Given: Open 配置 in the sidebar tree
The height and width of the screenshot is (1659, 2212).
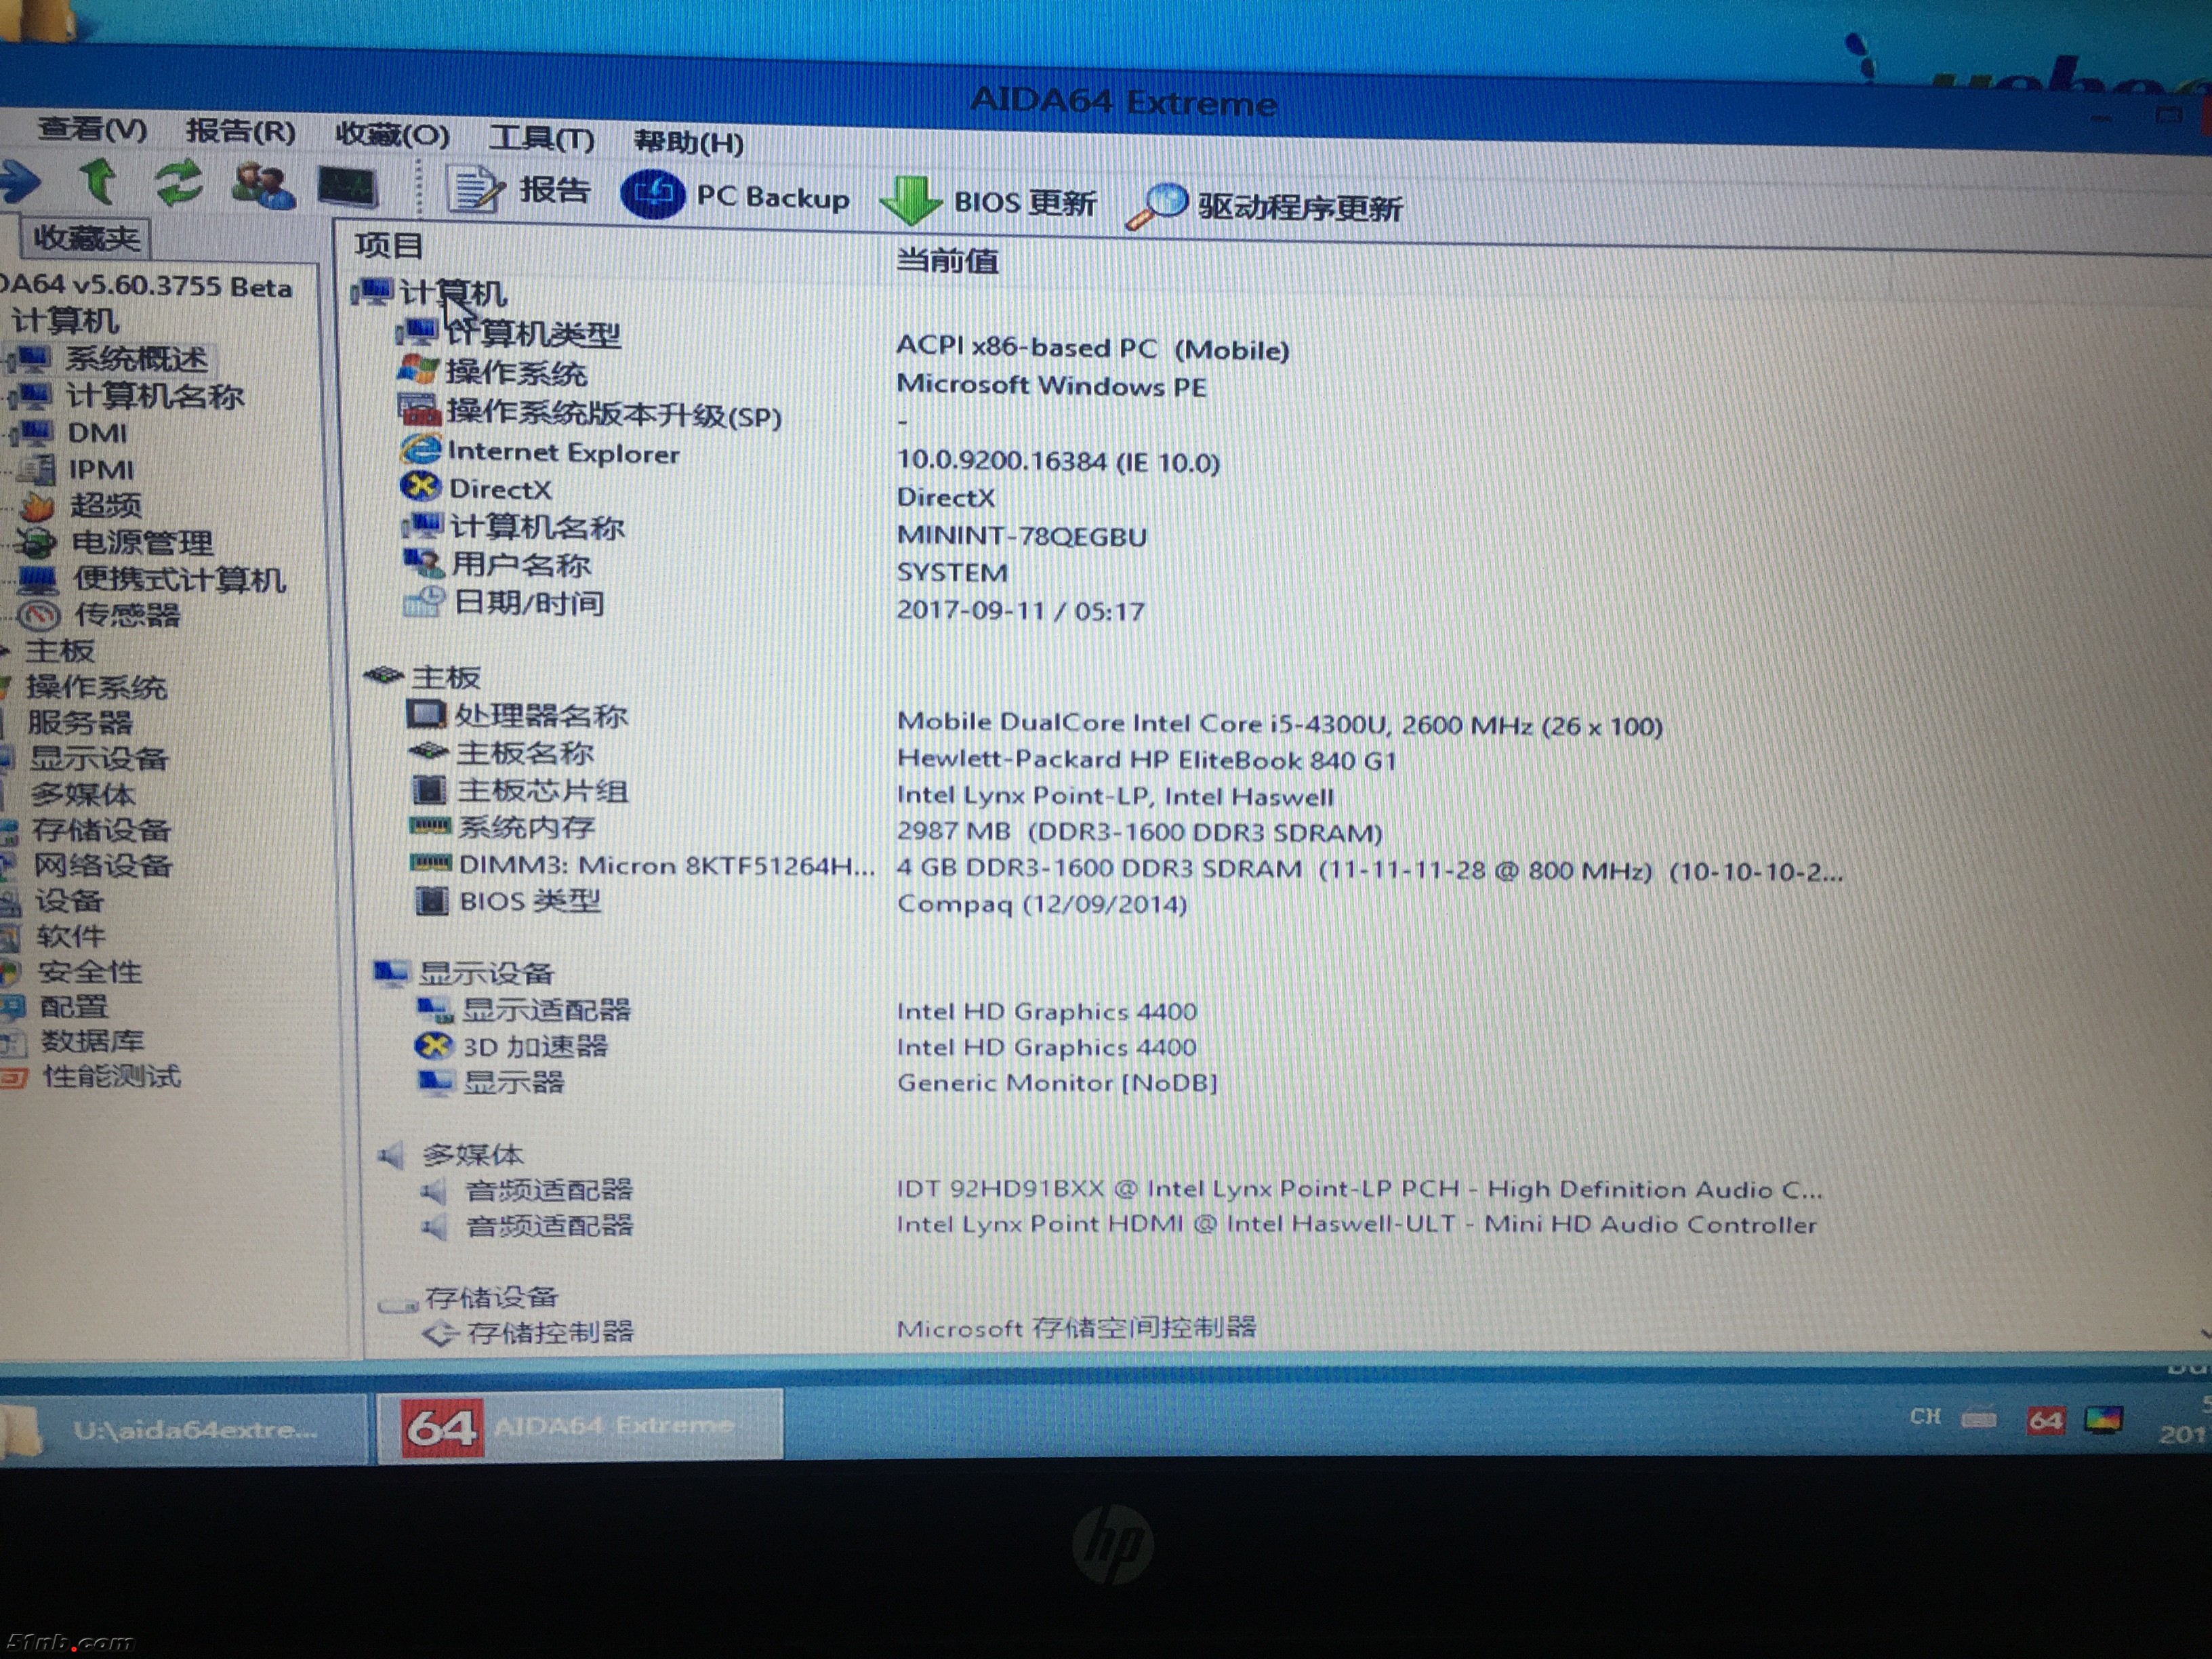Looking at the screenshot, I should pos(73,1006).
